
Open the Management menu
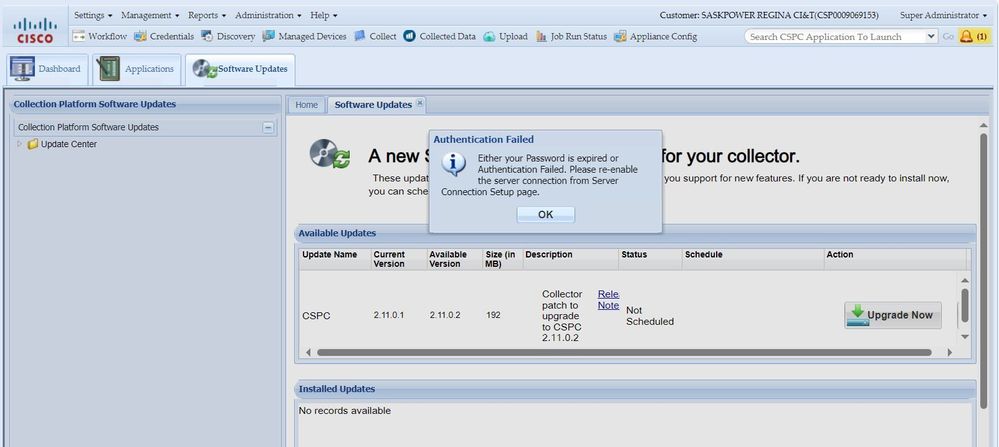pos(150,15)
